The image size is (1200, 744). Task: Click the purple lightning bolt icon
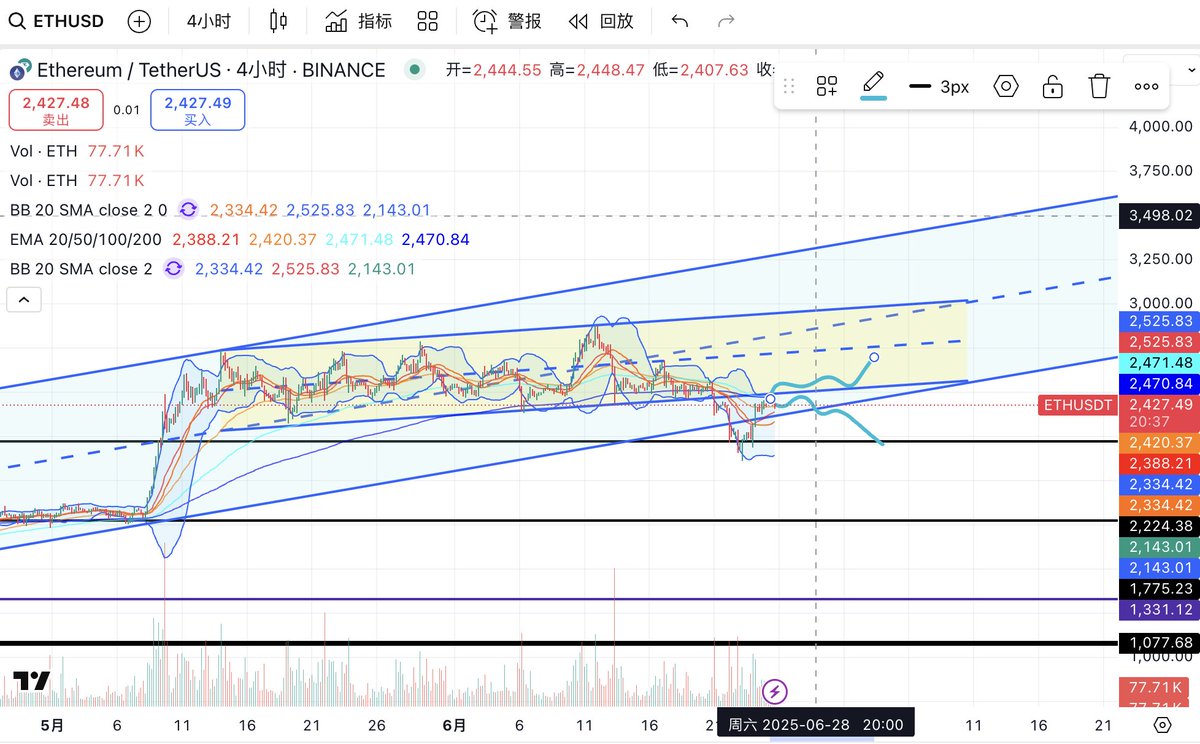click(x=775, y=691)
